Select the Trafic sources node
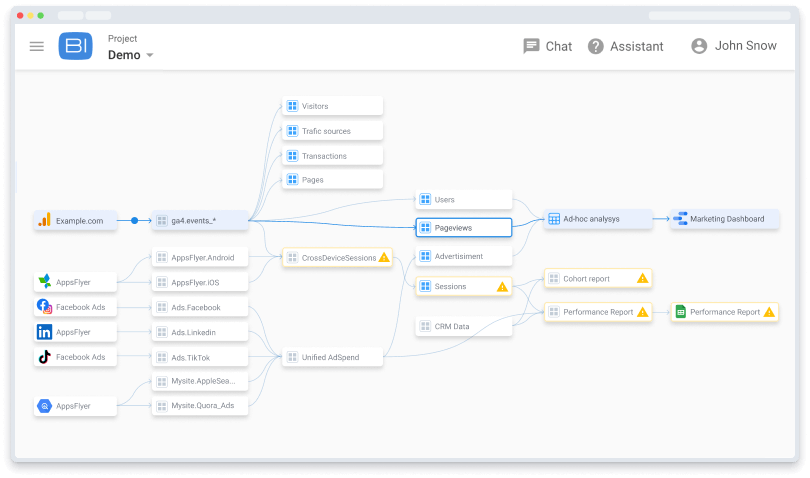The image size is (810, 478). pos(333,131)
